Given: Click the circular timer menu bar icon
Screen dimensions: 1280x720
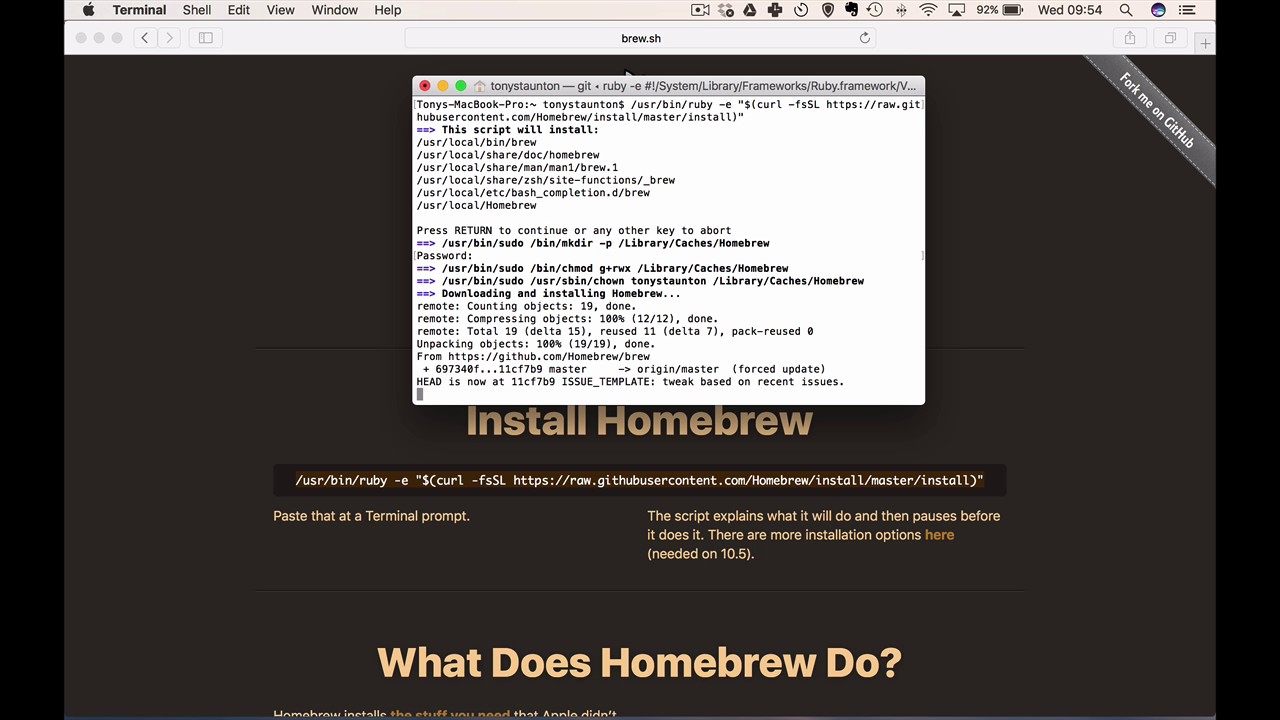Looking at the screenshot, I should coord(801,10).
